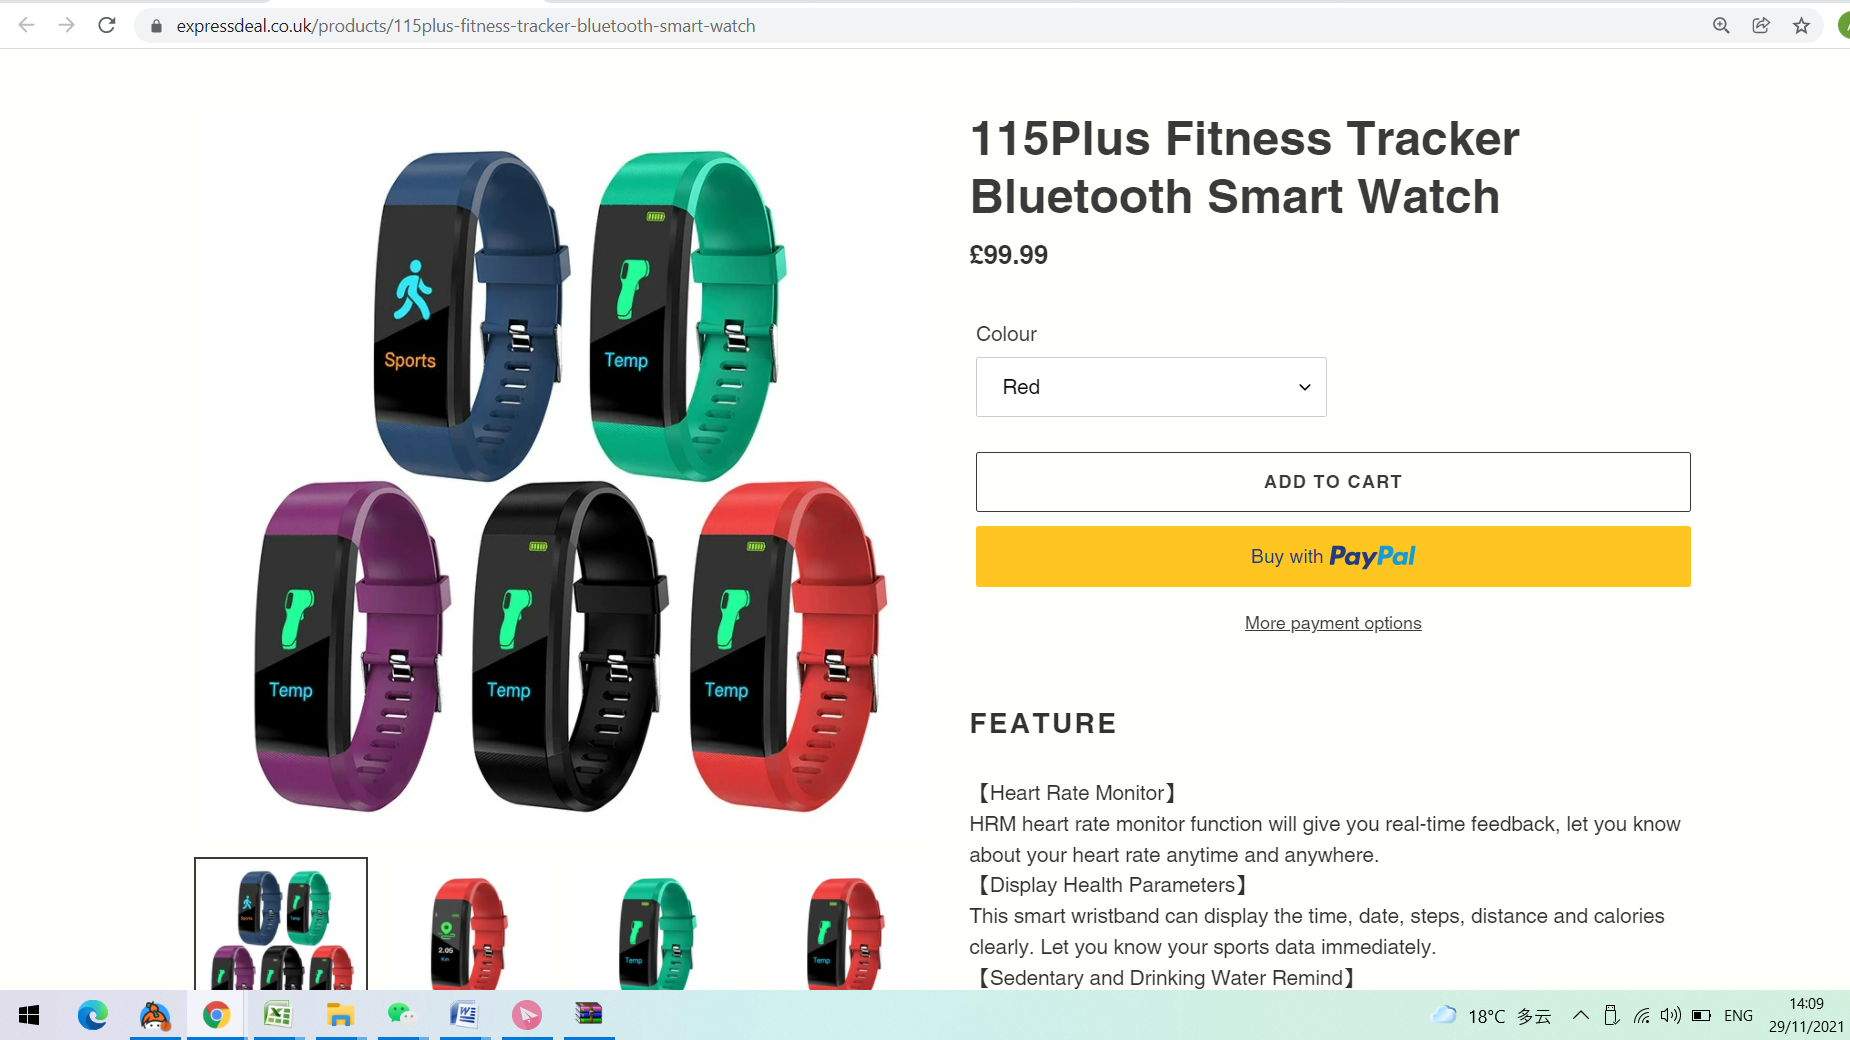This screenshot has width=1850, height=1040.
Task: Buy with PayPal
Action: click(1333, 556)
